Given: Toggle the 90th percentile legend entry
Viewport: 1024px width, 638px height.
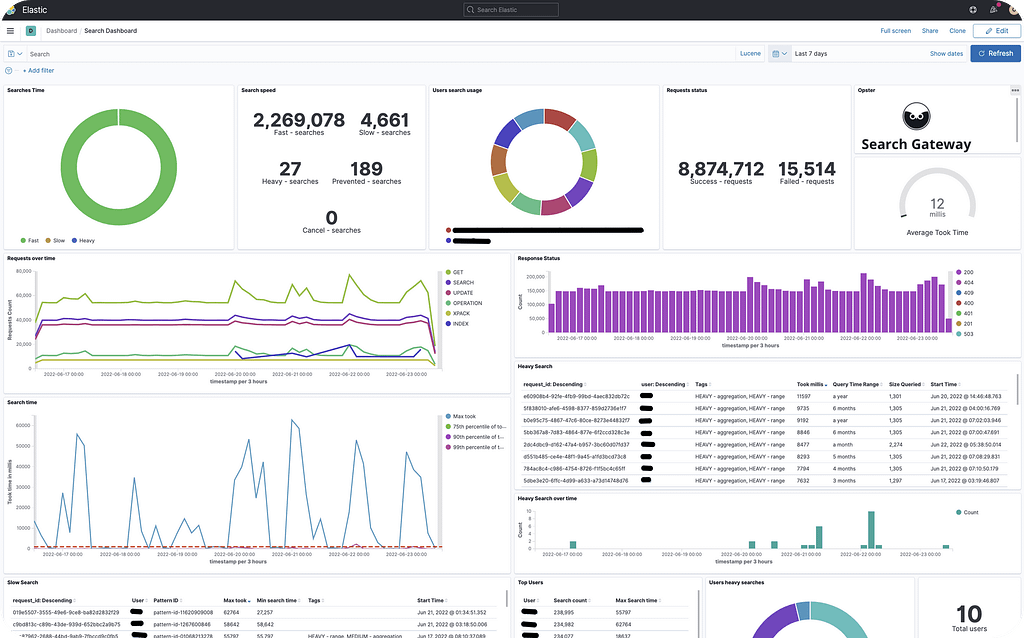Looking at the screenshot, I should pyautogui.click(x=475, y=437).
